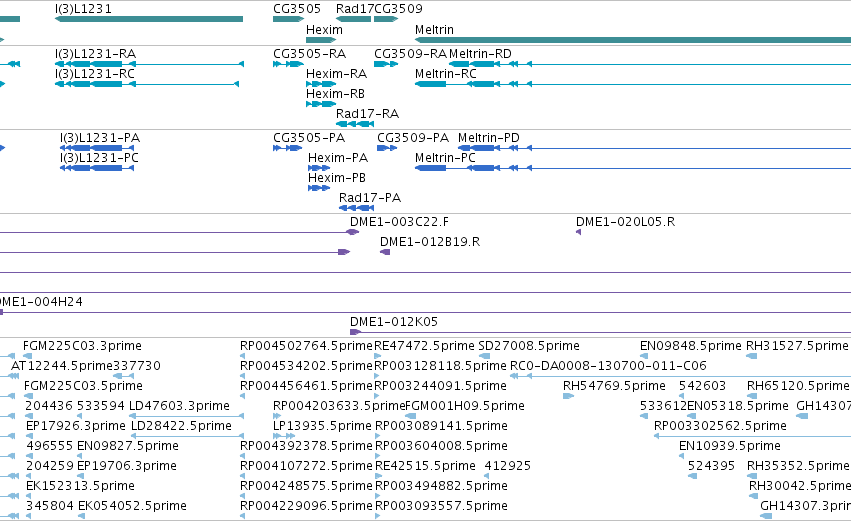851x521 pixels.
Task: Click the Hexim-RB transcript label
Action: (335, 94)
